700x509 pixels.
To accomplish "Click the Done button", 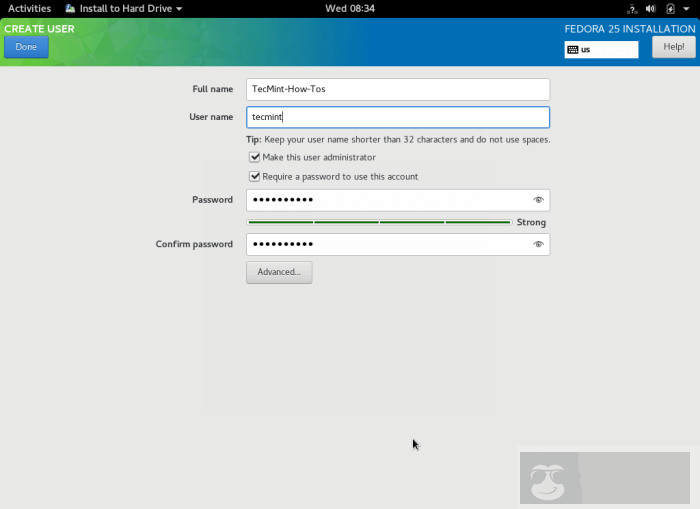I will tap(26, 47).
